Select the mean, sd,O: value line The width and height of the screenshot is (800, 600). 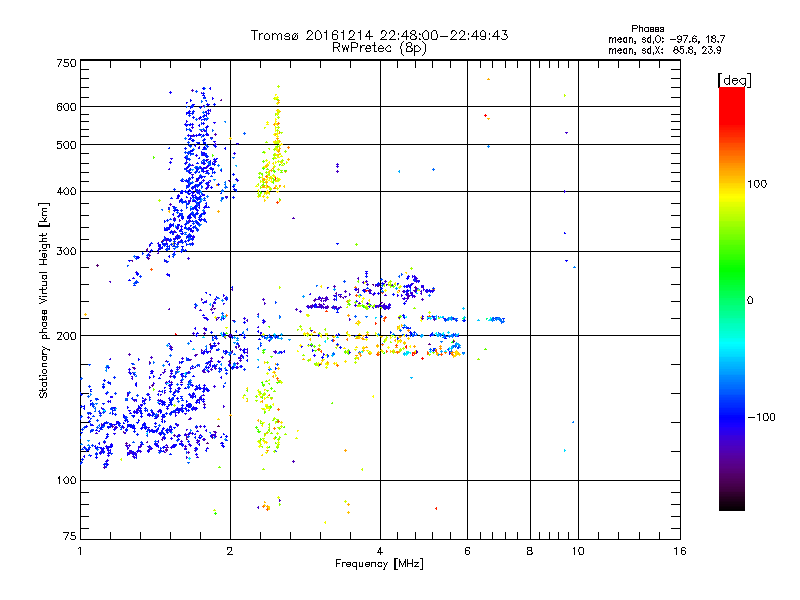point(666,39)
